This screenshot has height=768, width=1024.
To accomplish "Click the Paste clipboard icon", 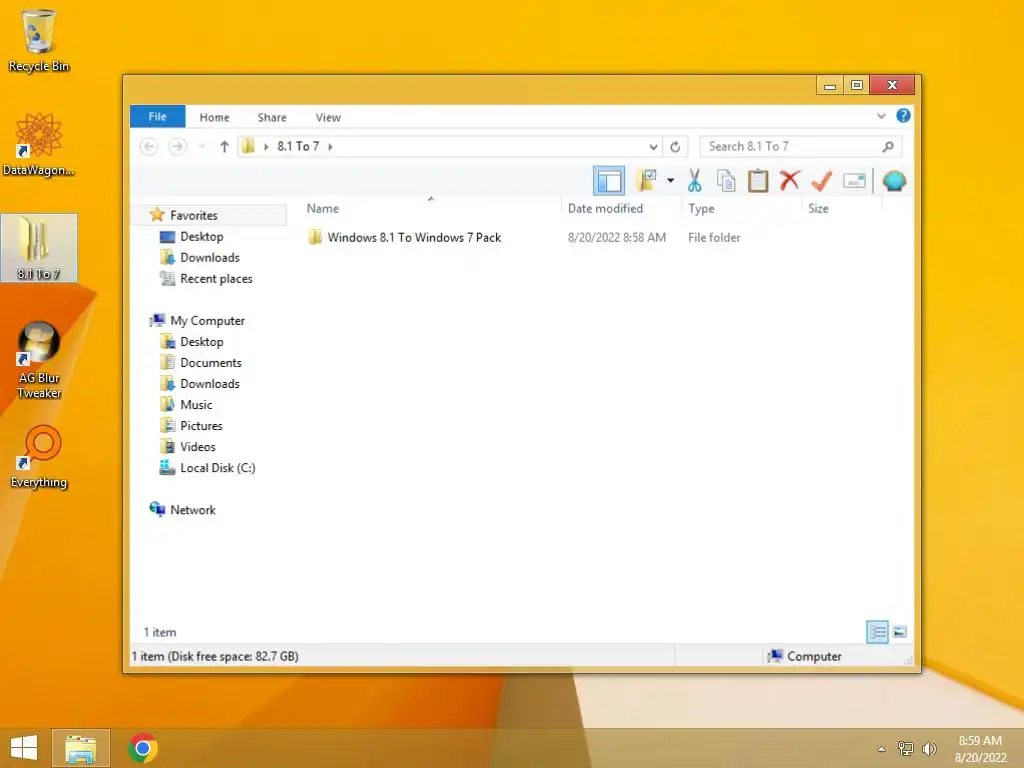I will (758, 181).
